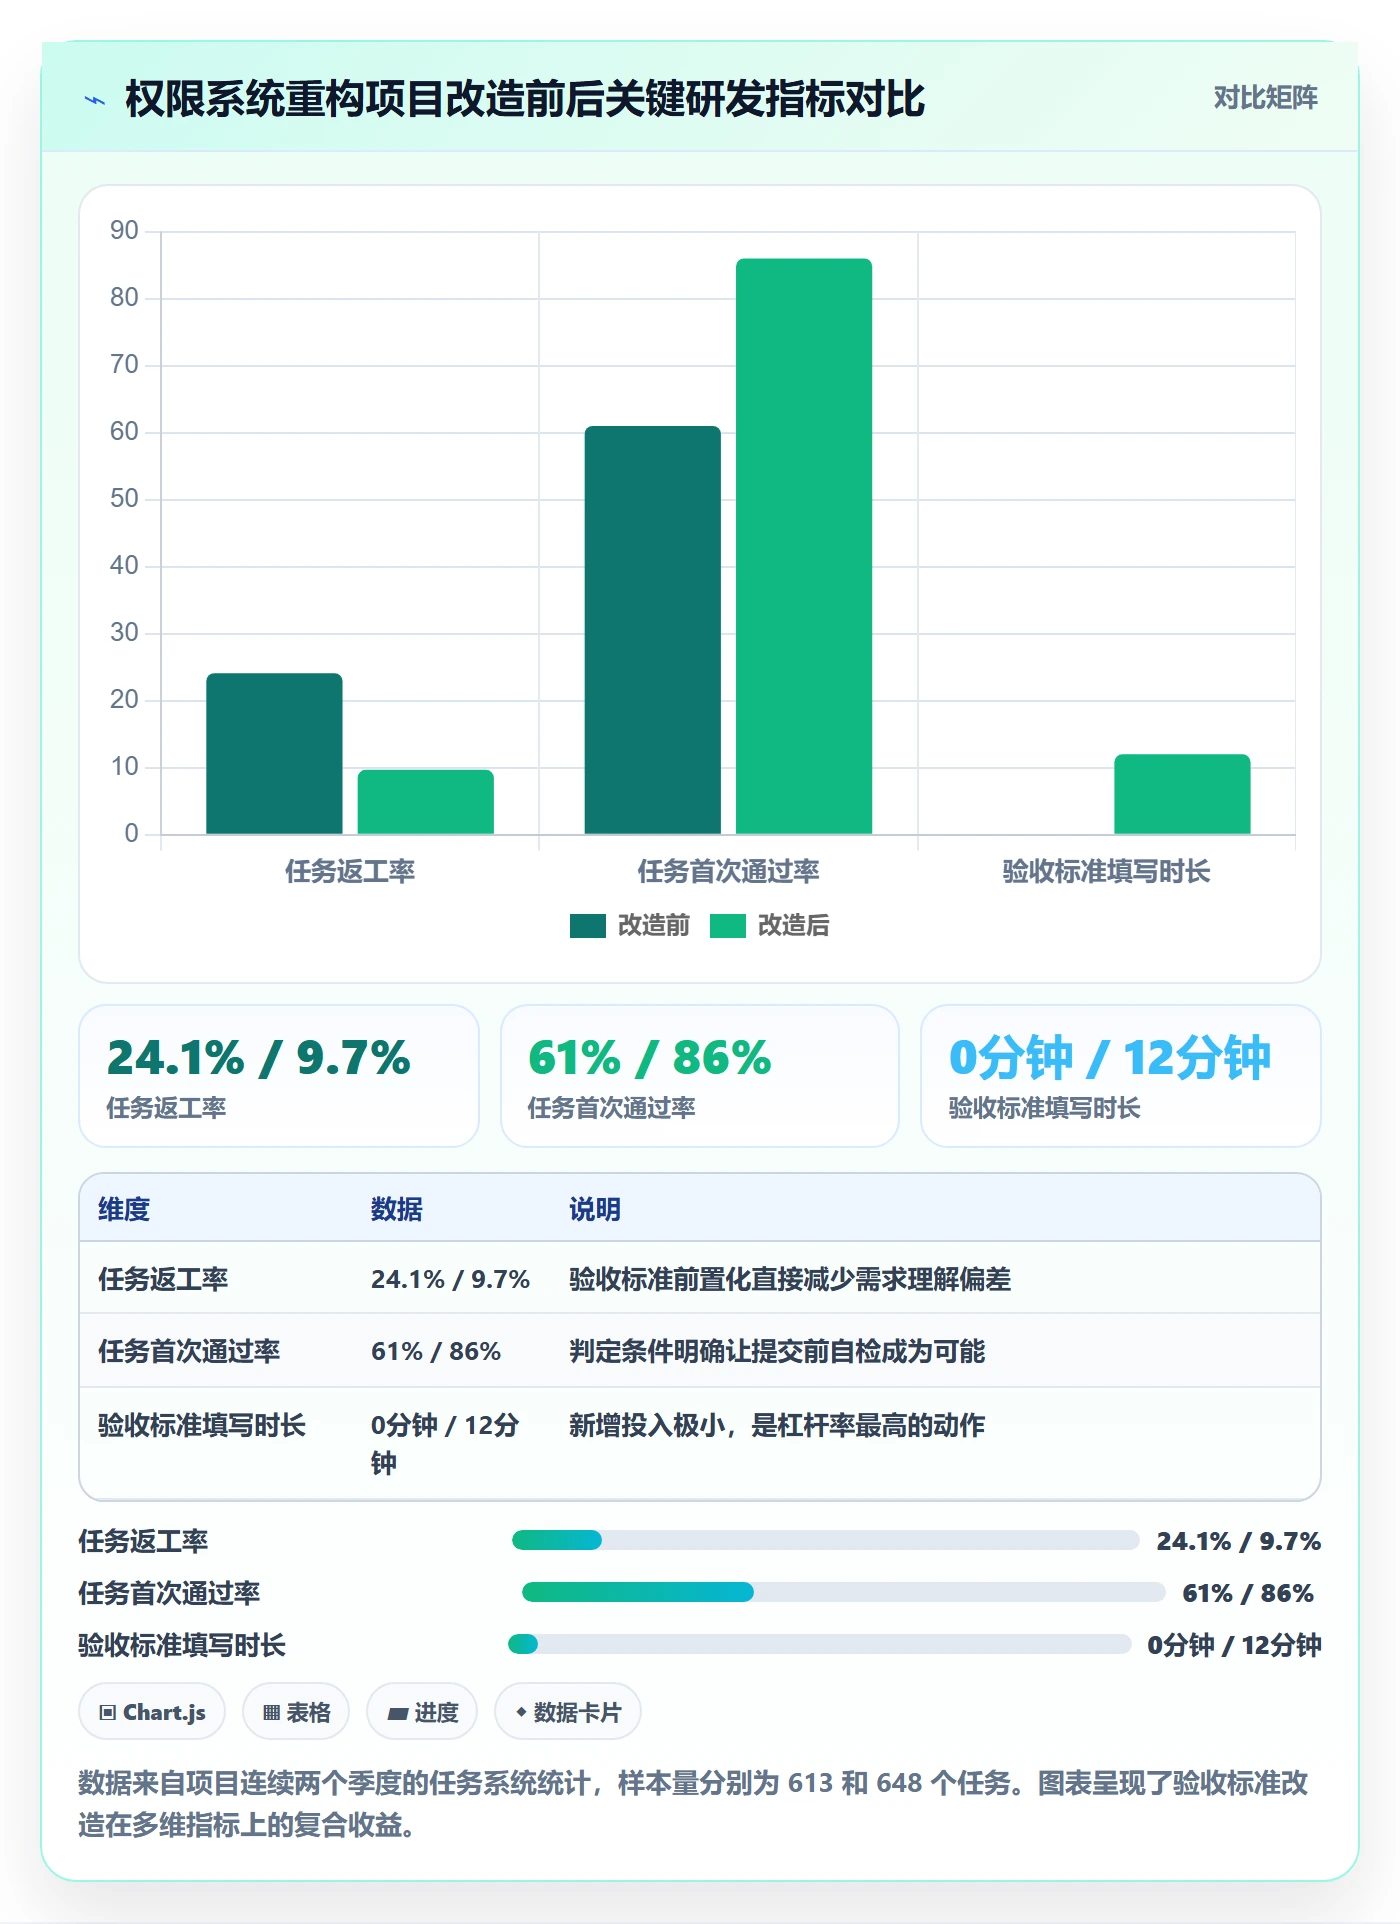Click the 维度 column header
This screenshot has width=1400, height=1924.
pyautogui.click(x=124, y=1209)
